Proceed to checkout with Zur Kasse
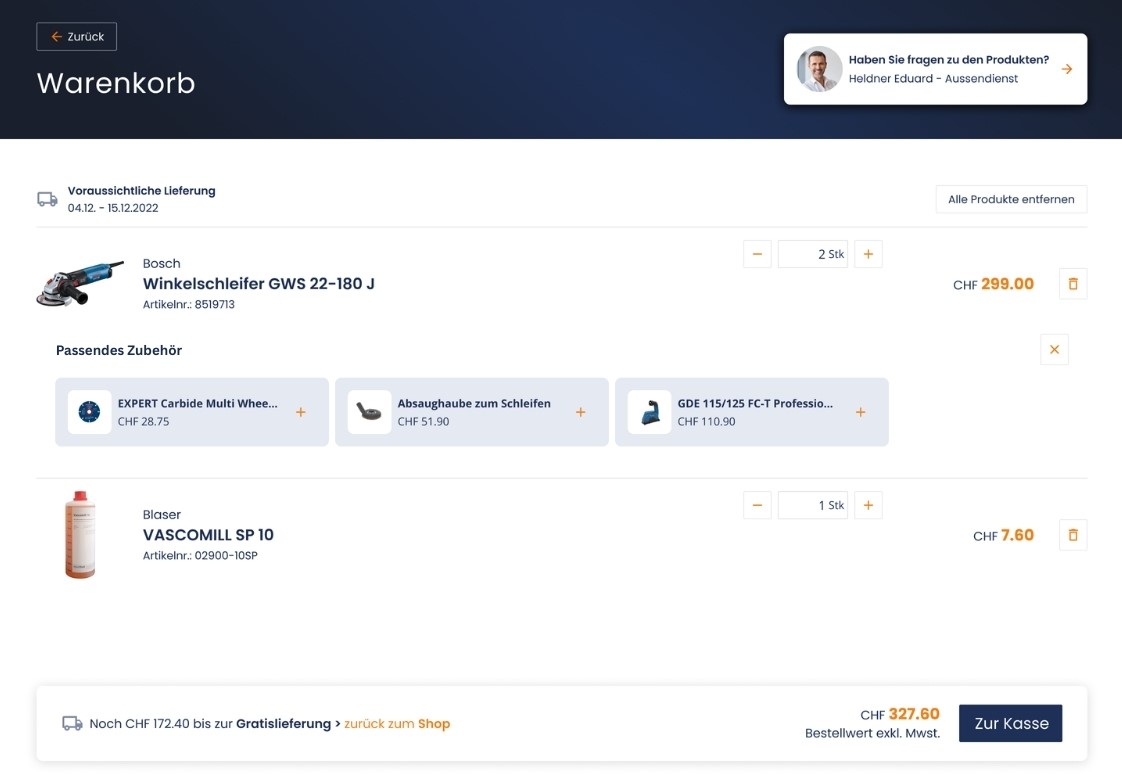Viewport: 1122px width, 774px height. point(1010,723)
